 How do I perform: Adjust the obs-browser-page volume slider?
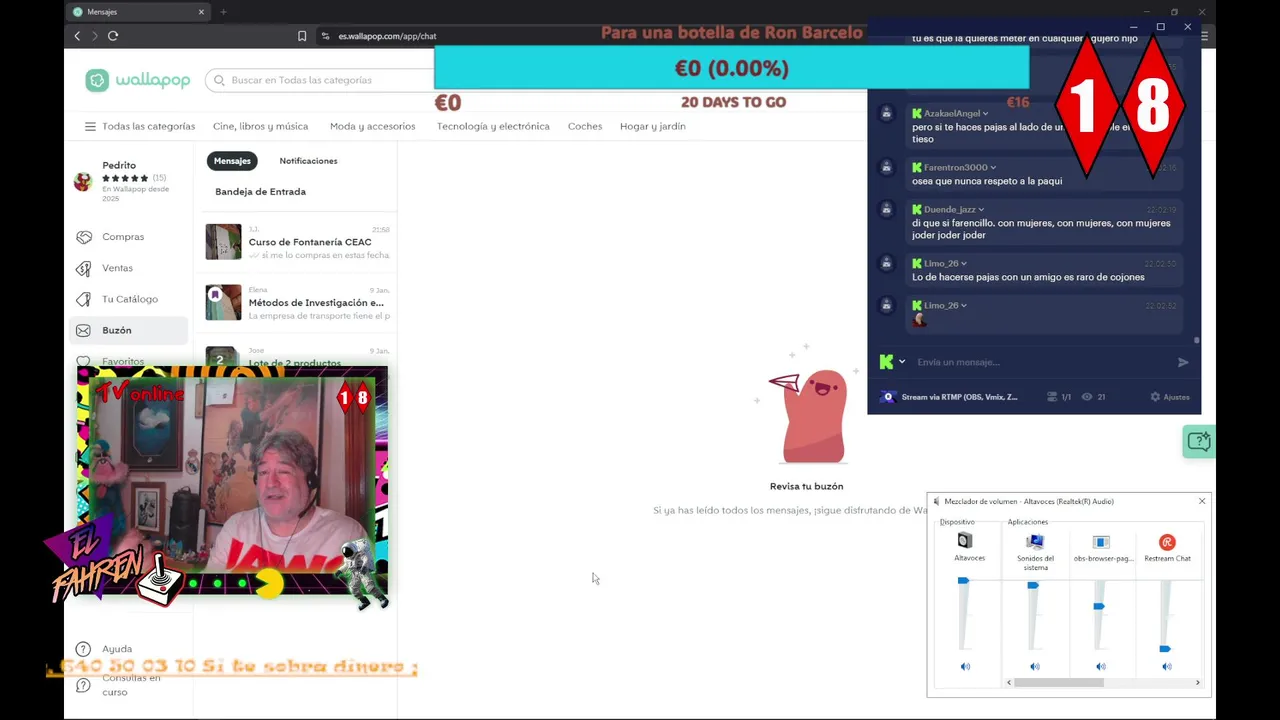[1099, 607]
